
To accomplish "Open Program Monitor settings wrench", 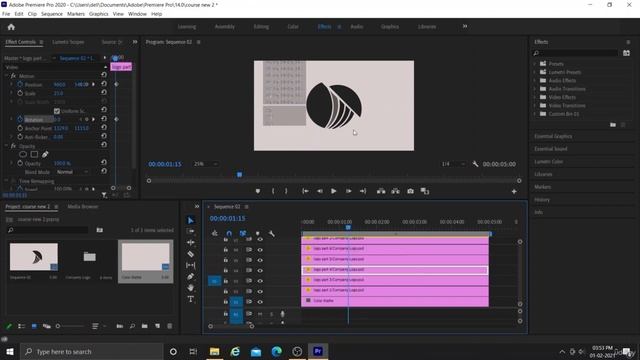I will [476, 164].
